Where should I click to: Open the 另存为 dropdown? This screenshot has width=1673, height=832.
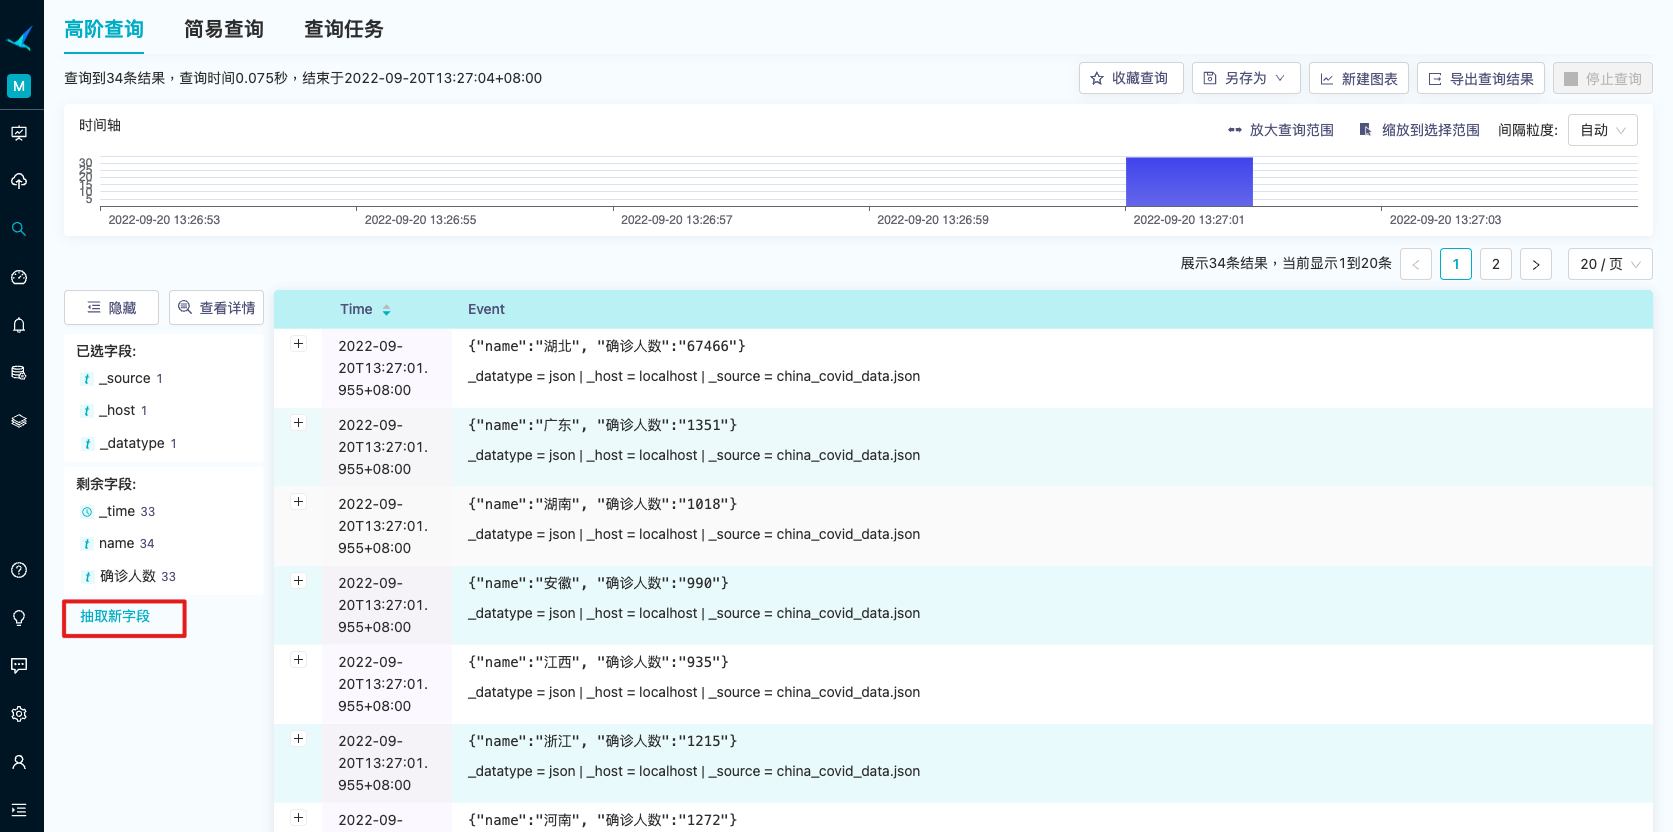1246,78
